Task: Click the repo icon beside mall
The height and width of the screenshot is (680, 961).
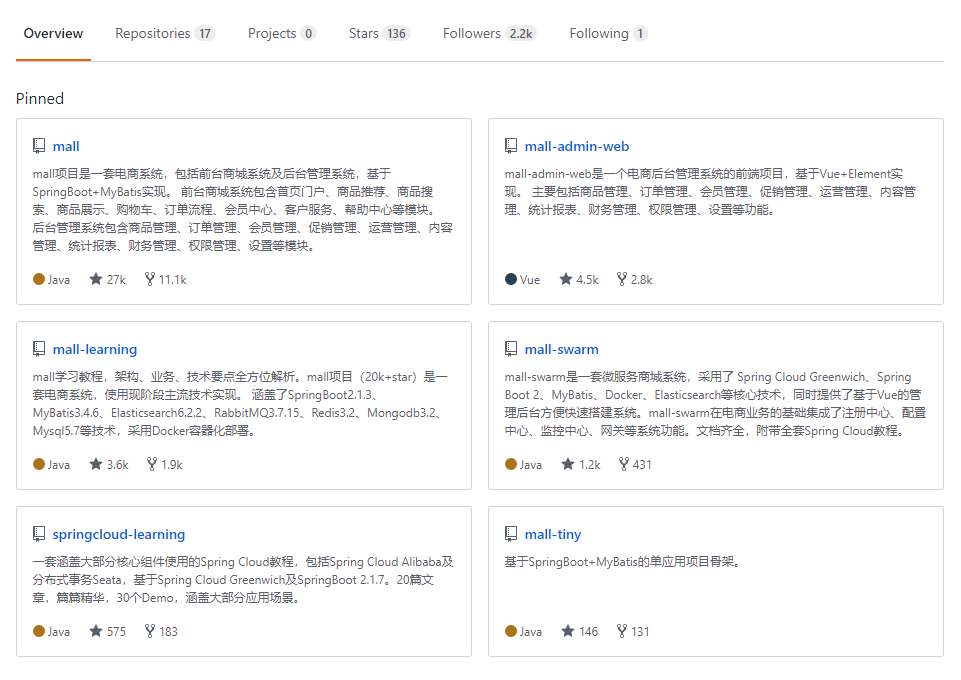Action: point(39,146)
